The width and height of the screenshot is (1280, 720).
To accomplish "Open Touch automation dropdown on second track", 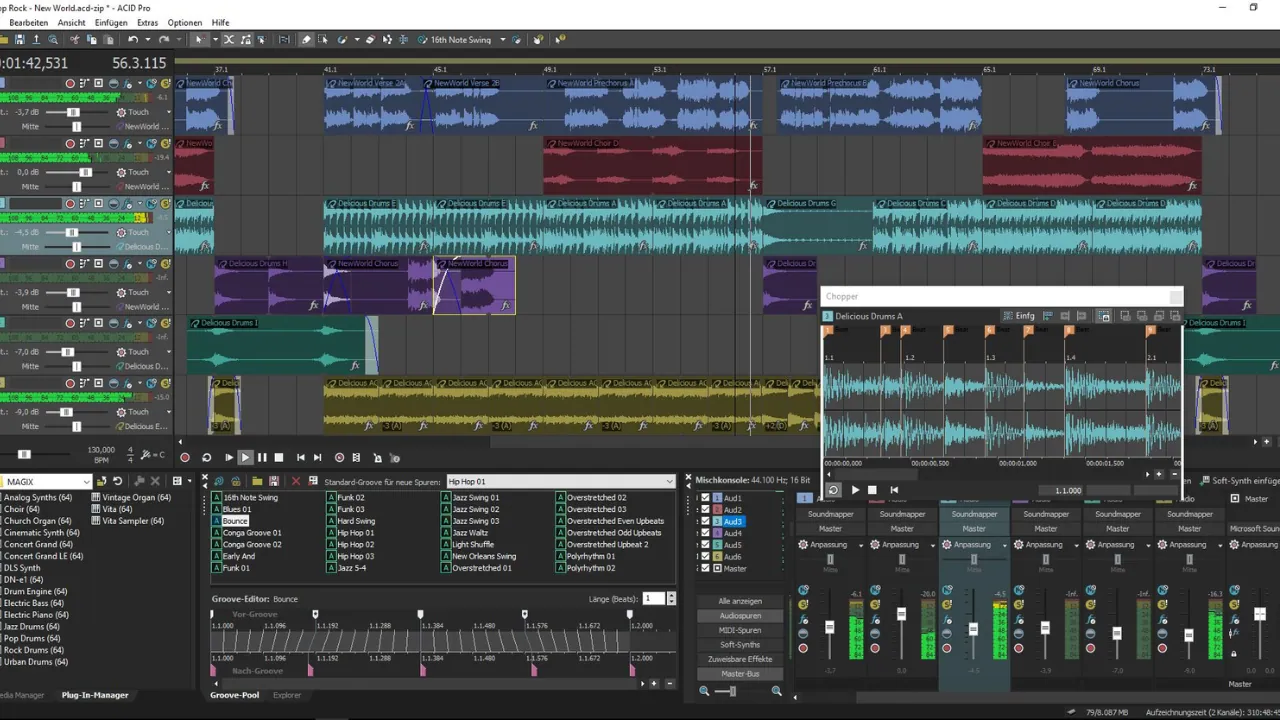I will (168, 172).
